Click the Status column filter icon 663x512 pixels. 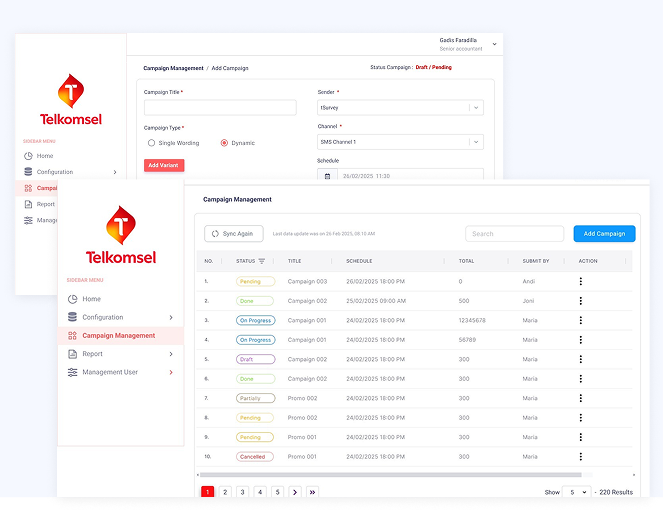(262, 261)
